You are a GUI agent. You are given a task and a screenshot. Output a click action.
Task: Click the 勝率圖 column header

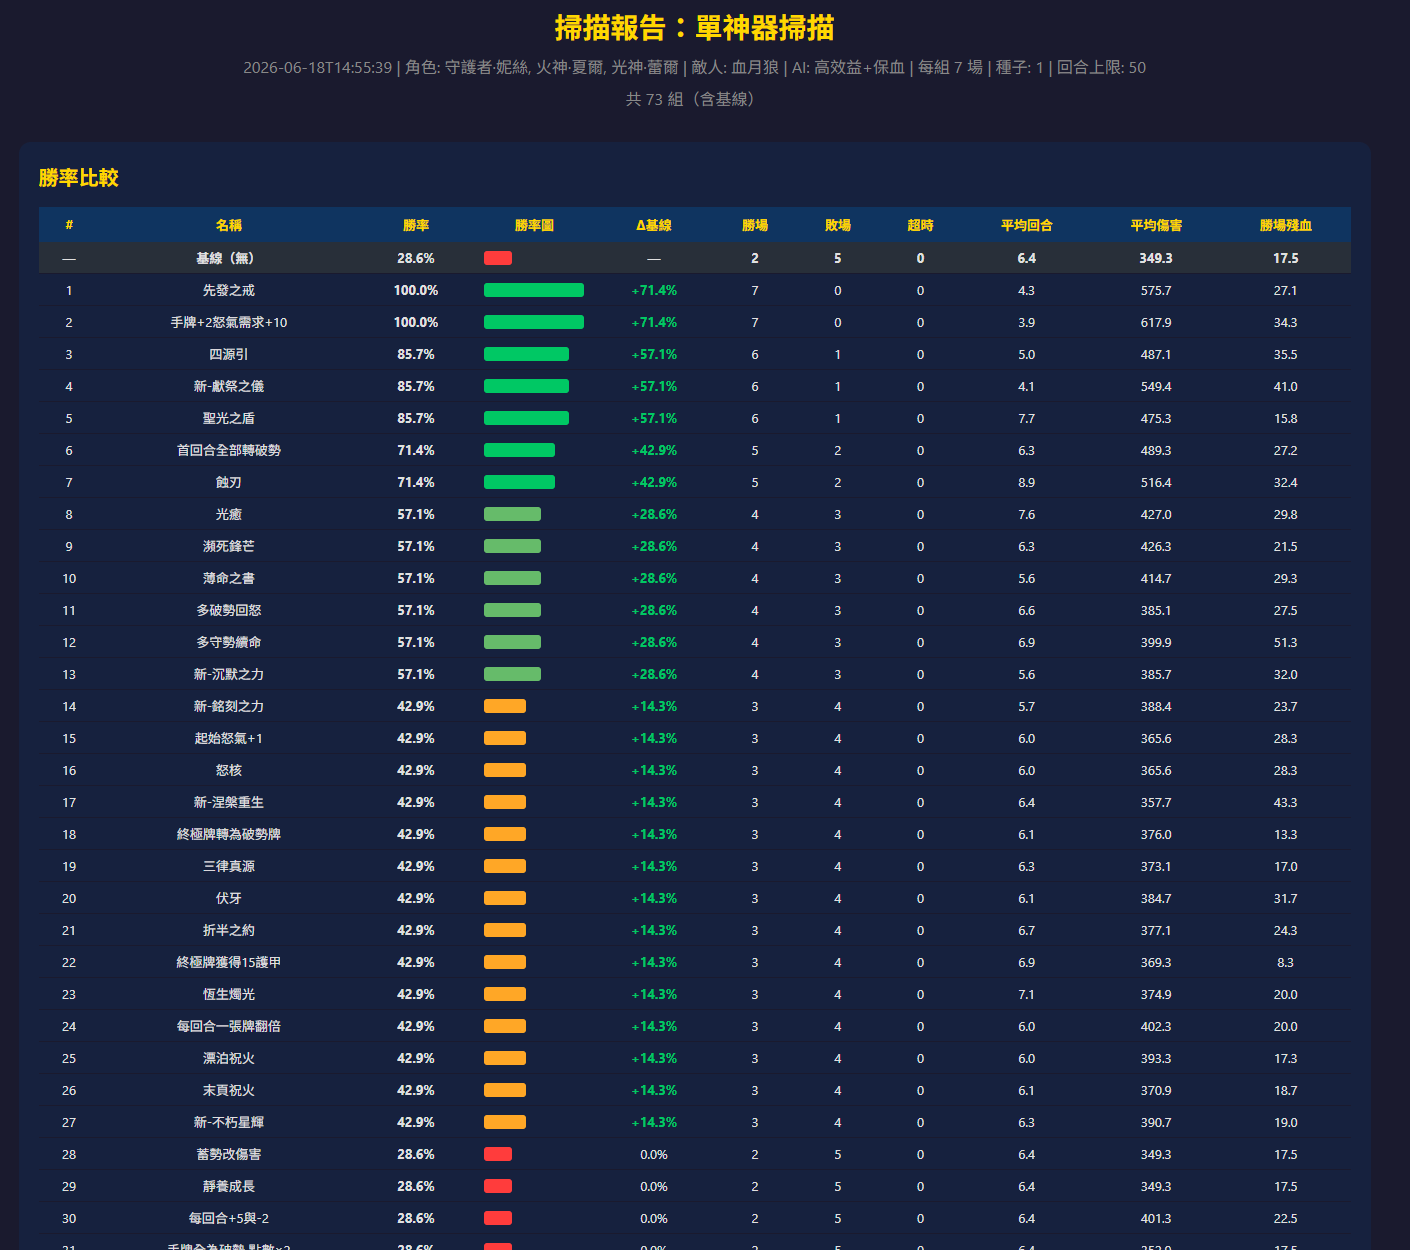[534, 225]
